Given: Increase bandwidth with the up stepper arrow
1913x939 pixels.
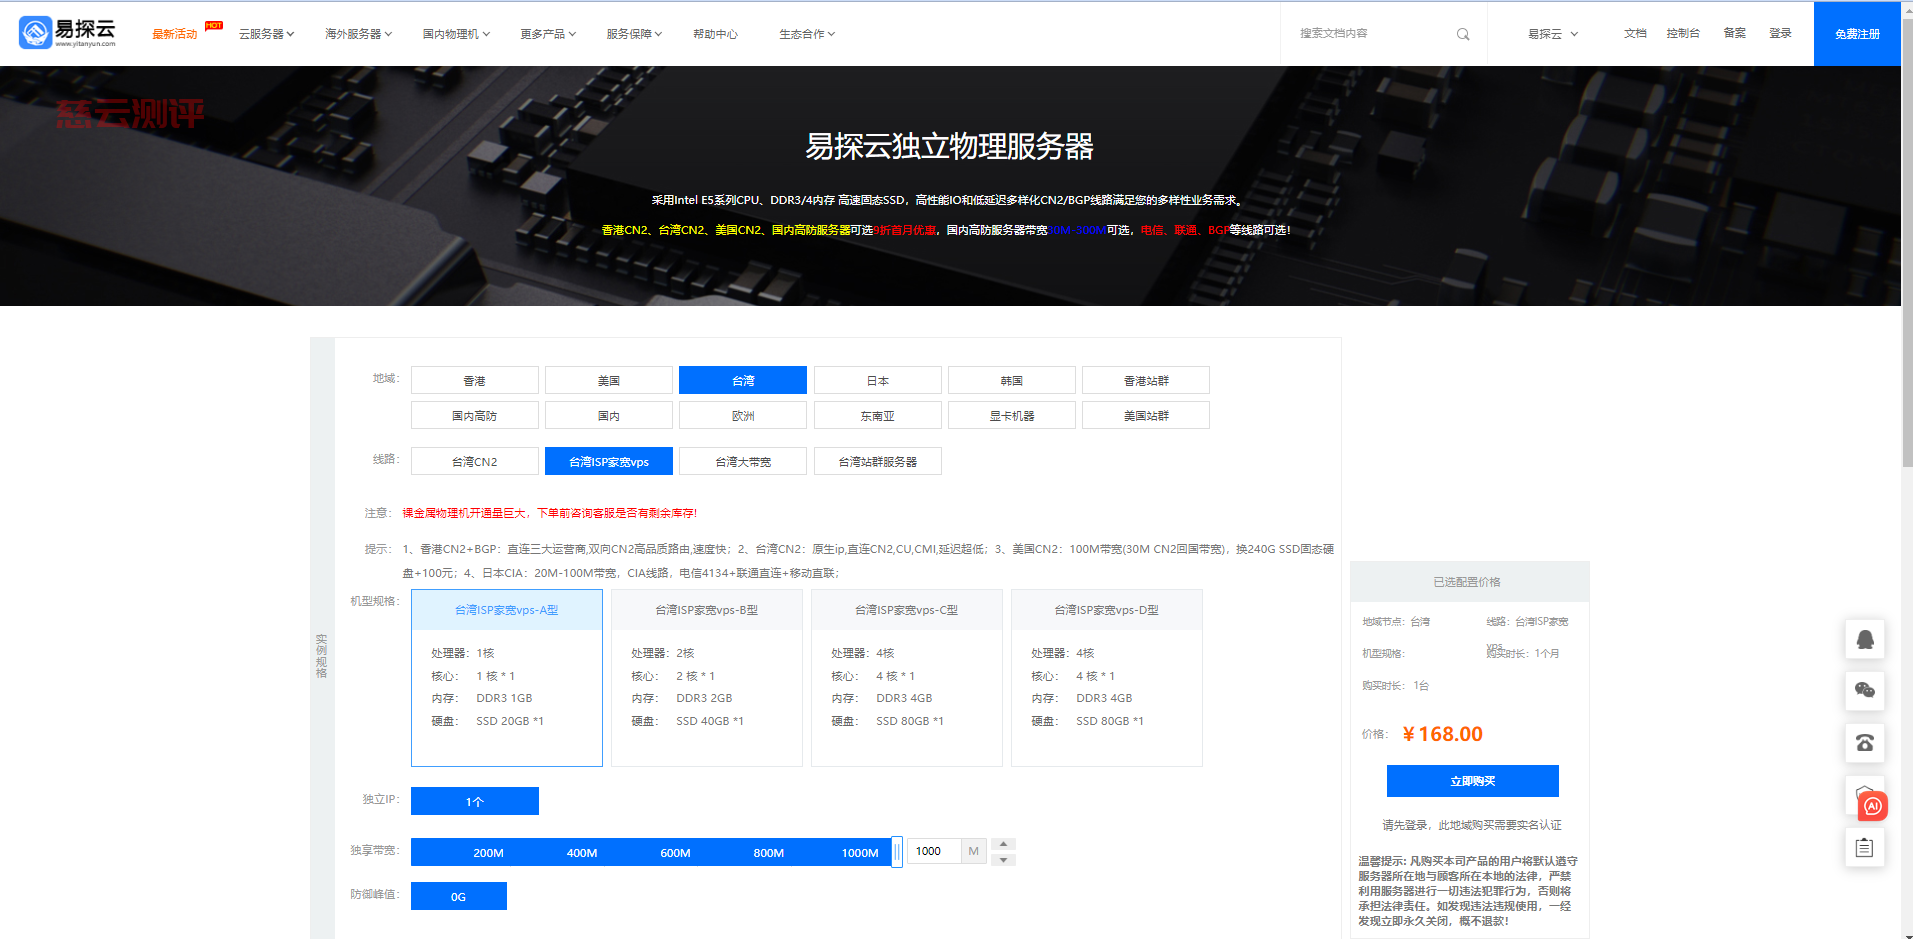Looking at the screenshot, I should (1003, 844).
